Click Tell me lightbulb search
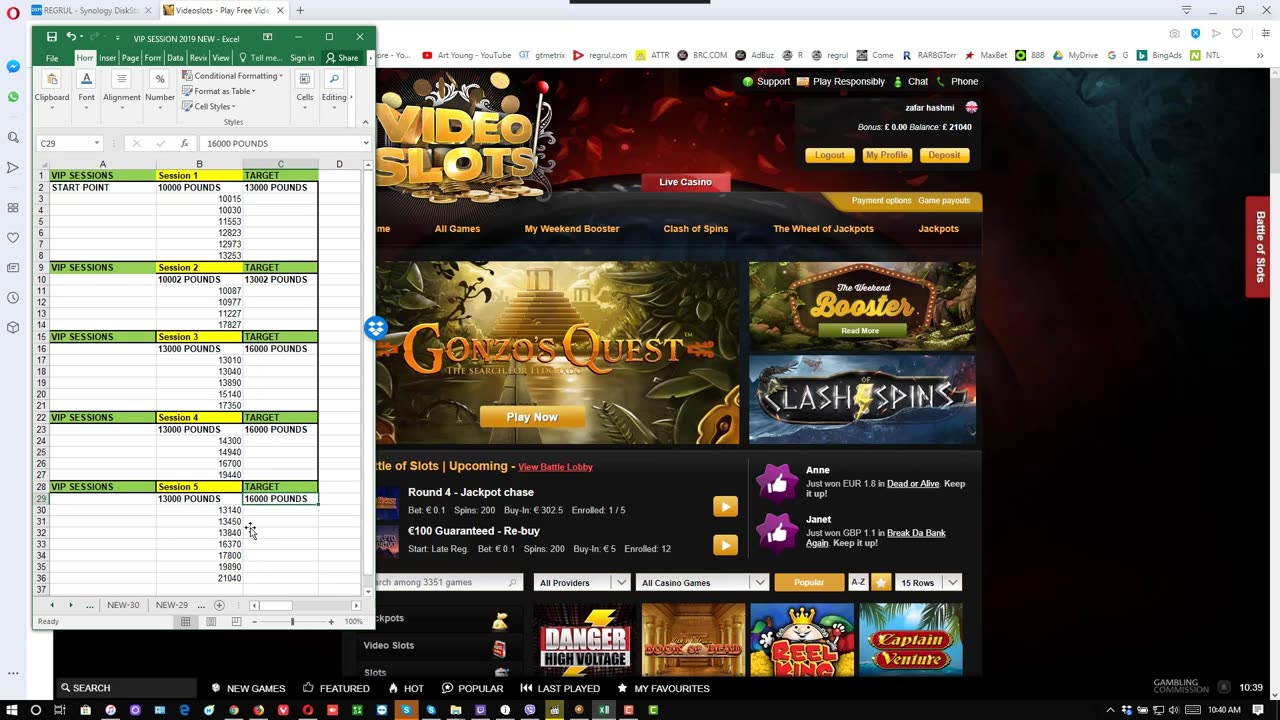The width and height of the screenshot is (1280, 720). click(x=259, y=58)
